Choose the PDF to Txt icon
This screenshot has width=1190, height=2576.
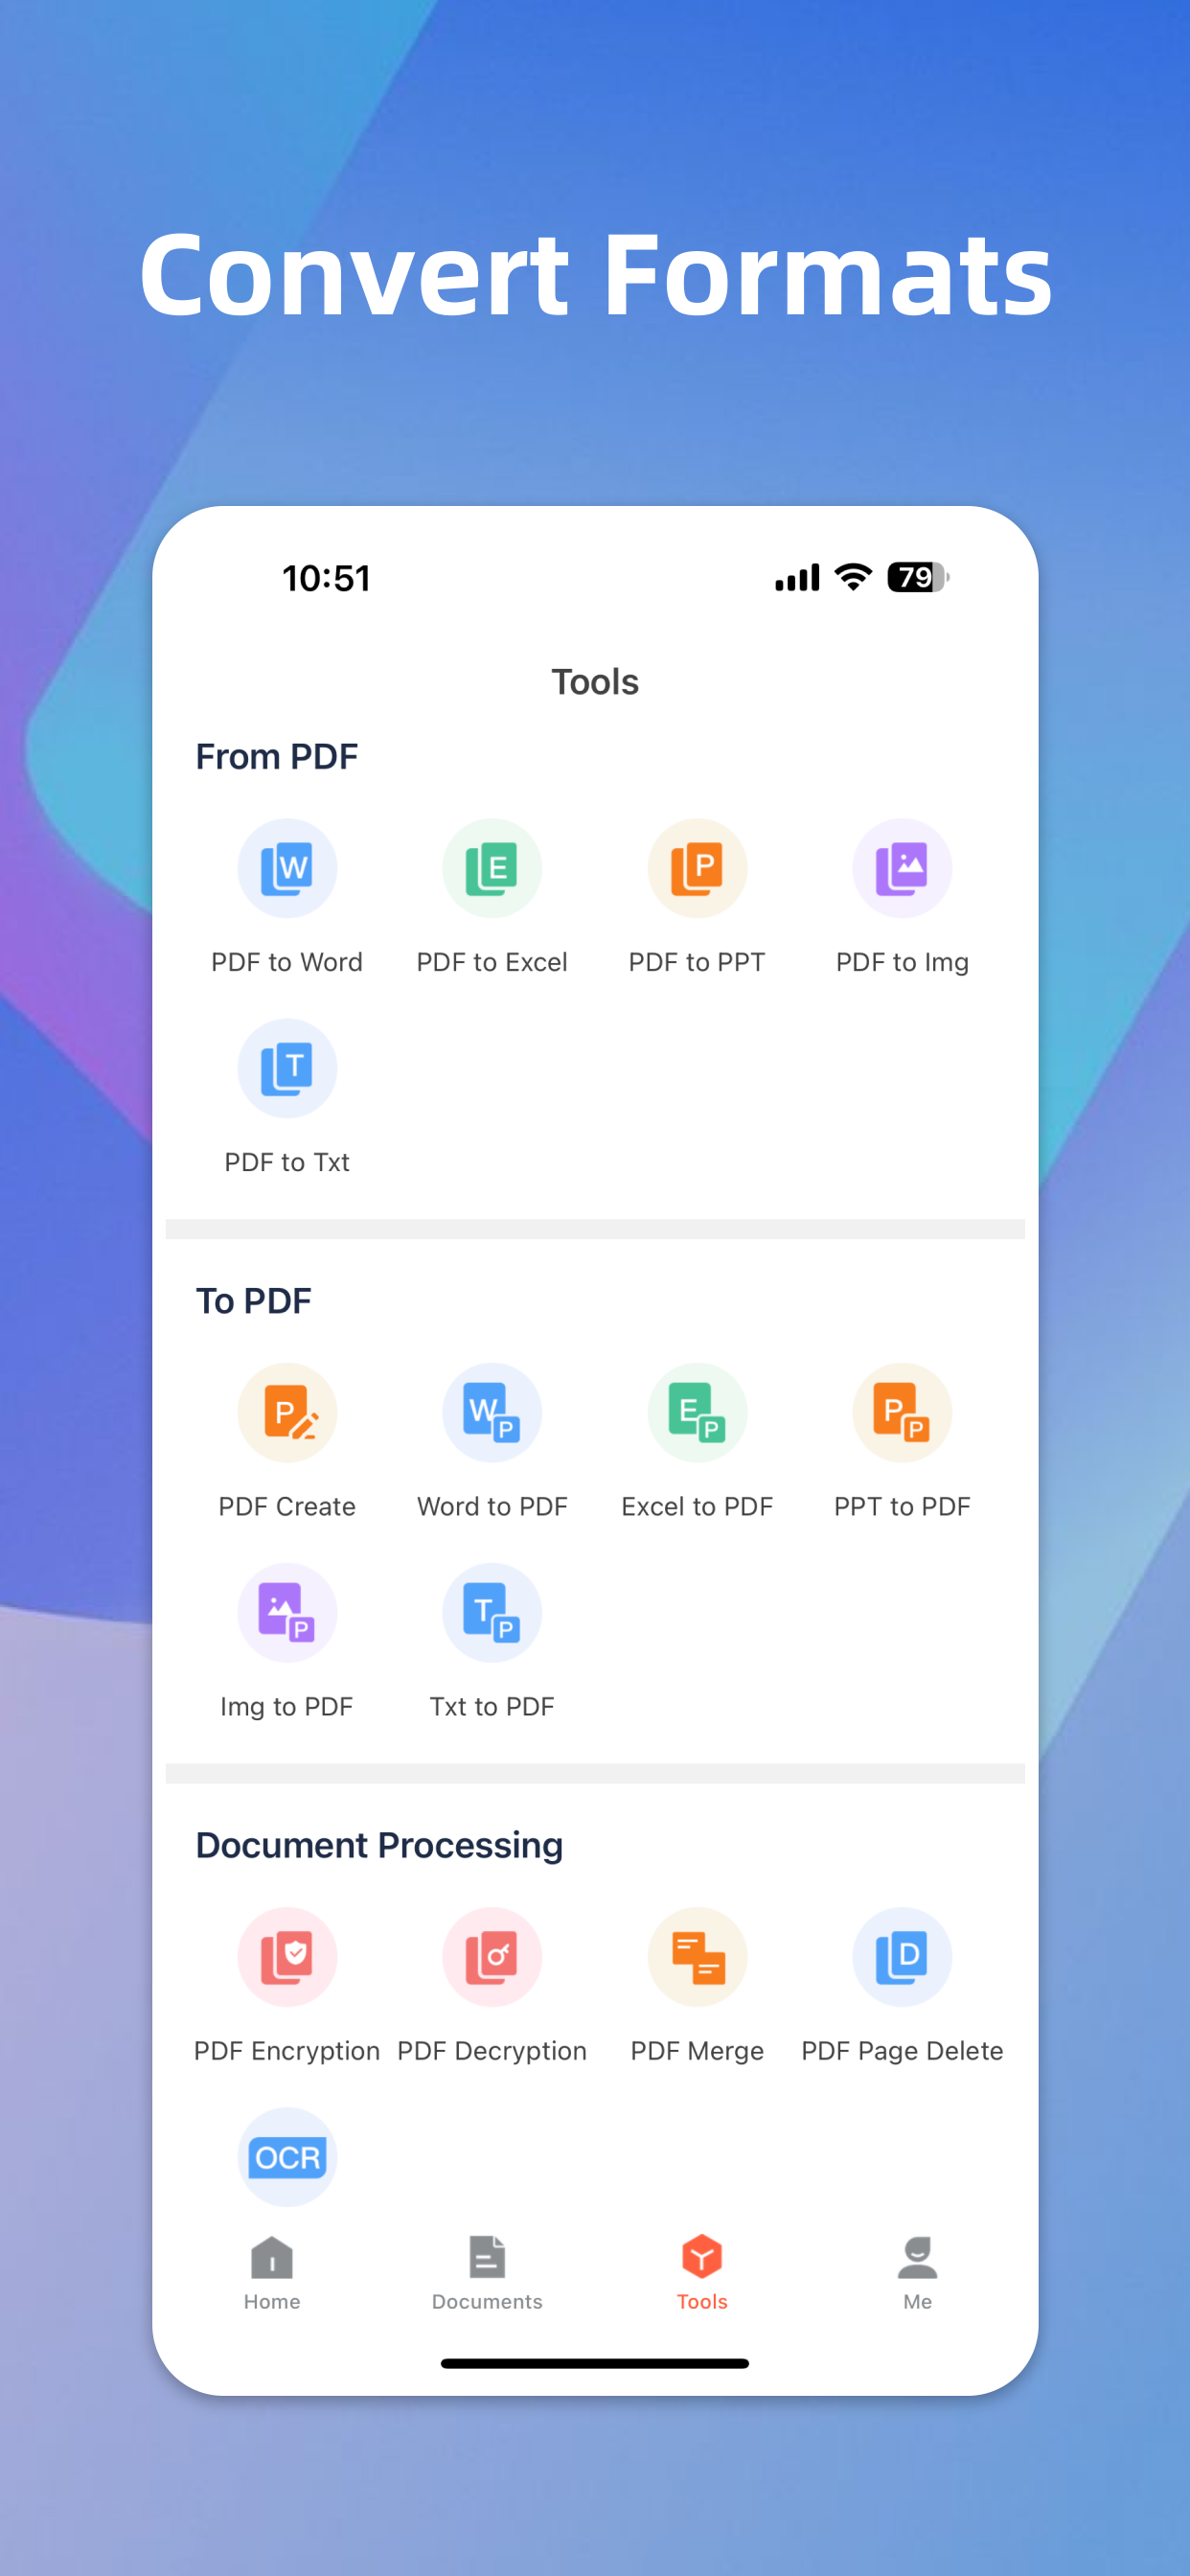pyautogui.click(x=287, y=1068)
